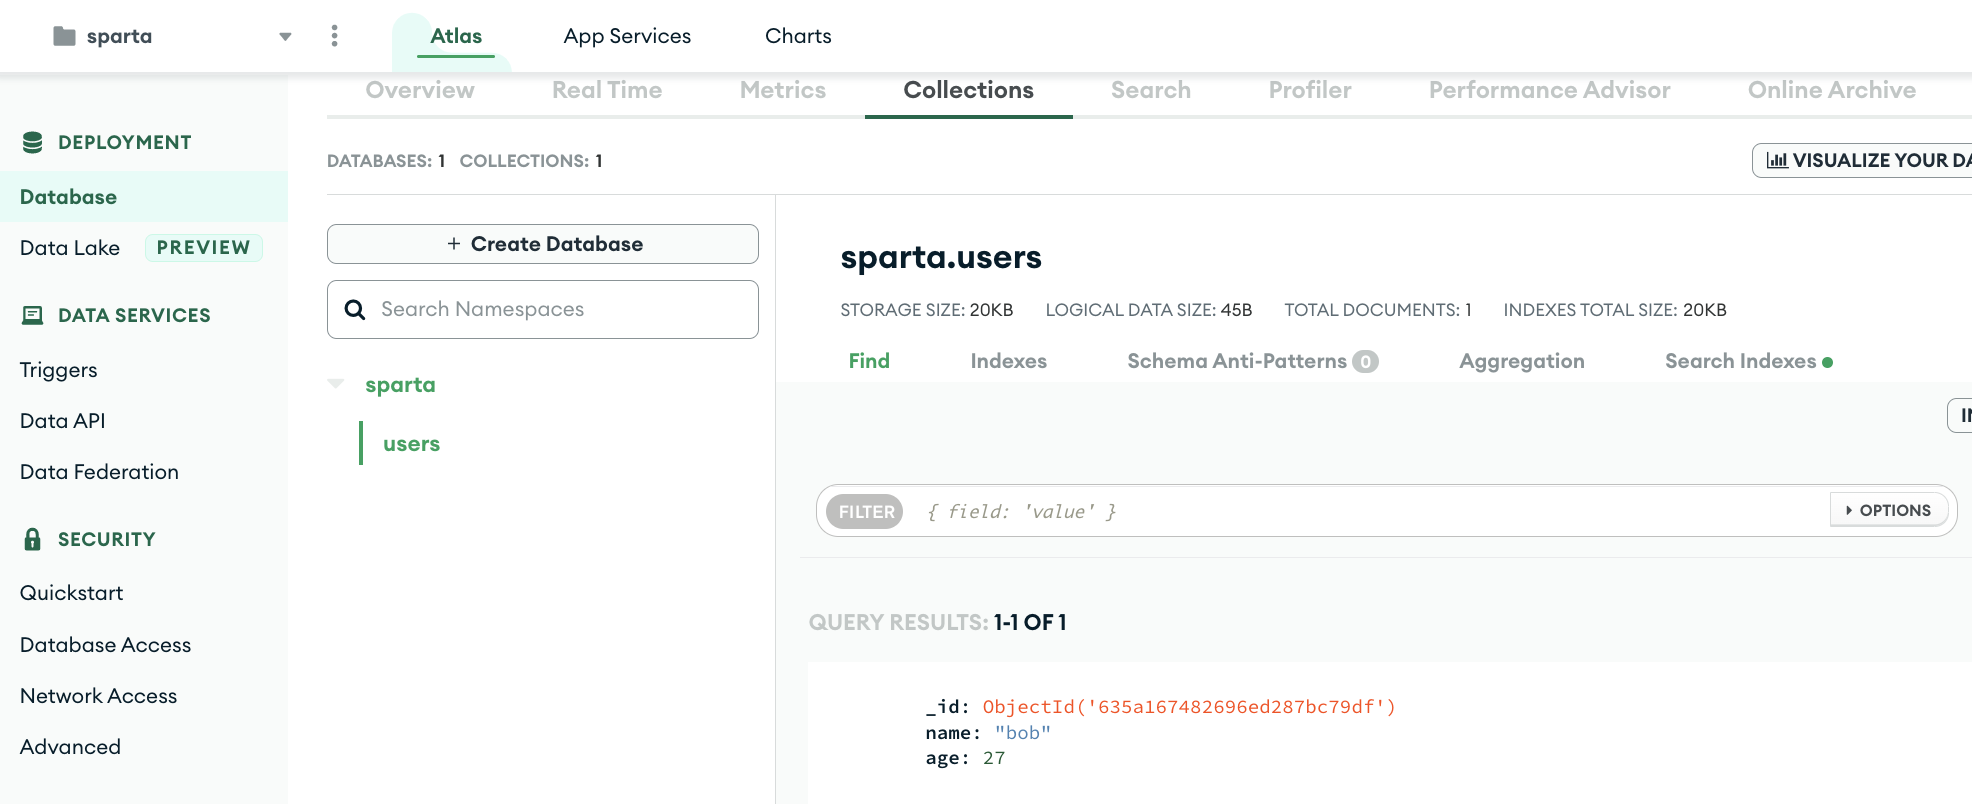
Task: Open the three-dot project options menu
Action: coord(334,36)
